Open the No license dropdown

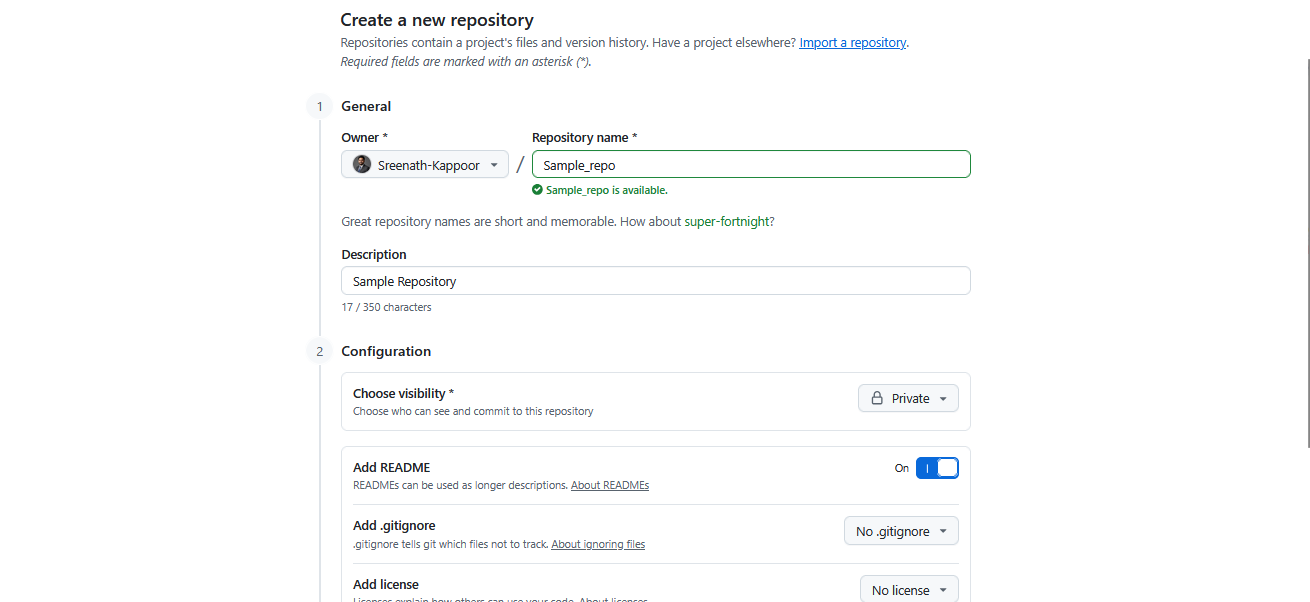point(909,589)
